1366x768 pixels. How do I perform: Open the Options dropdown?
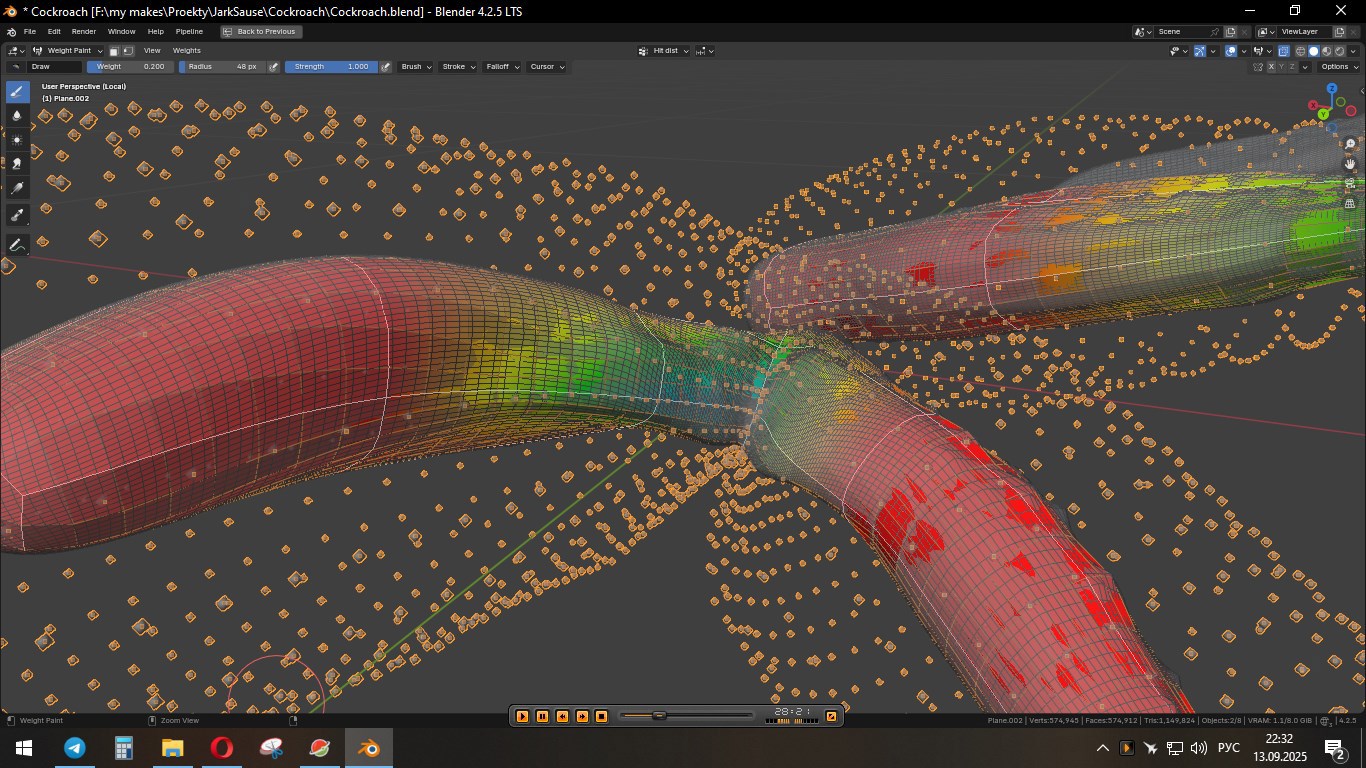(1338, 67)
